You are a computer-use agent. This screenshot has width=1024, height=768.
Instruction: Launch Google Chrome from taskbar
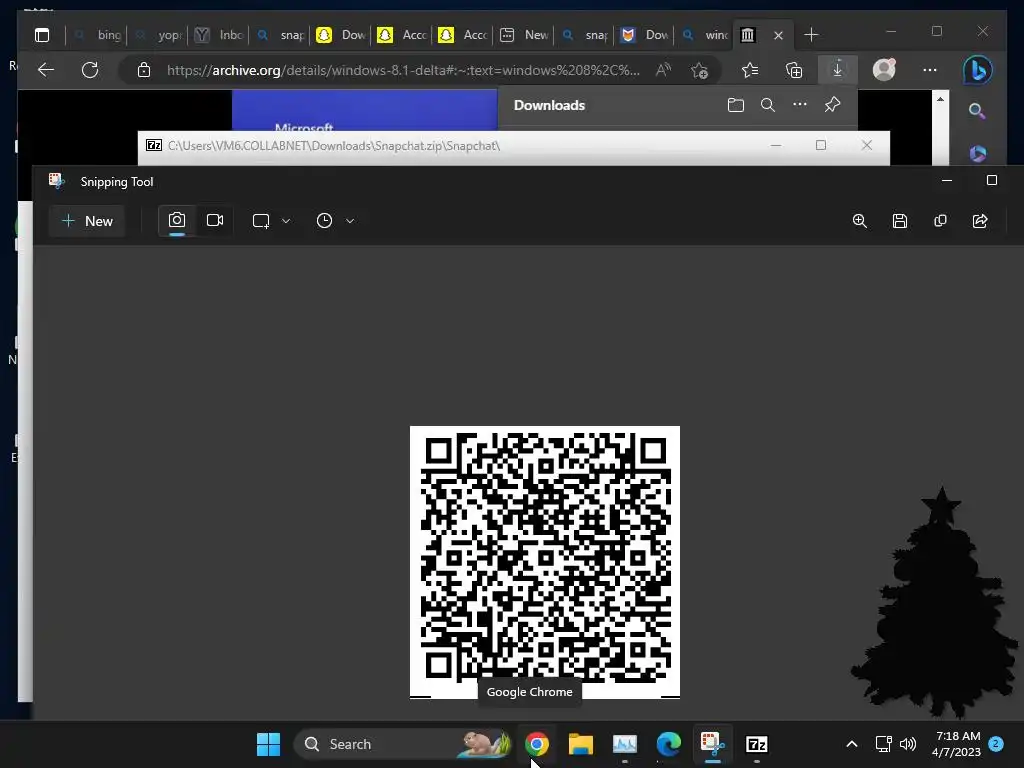(x=537, y=744)
